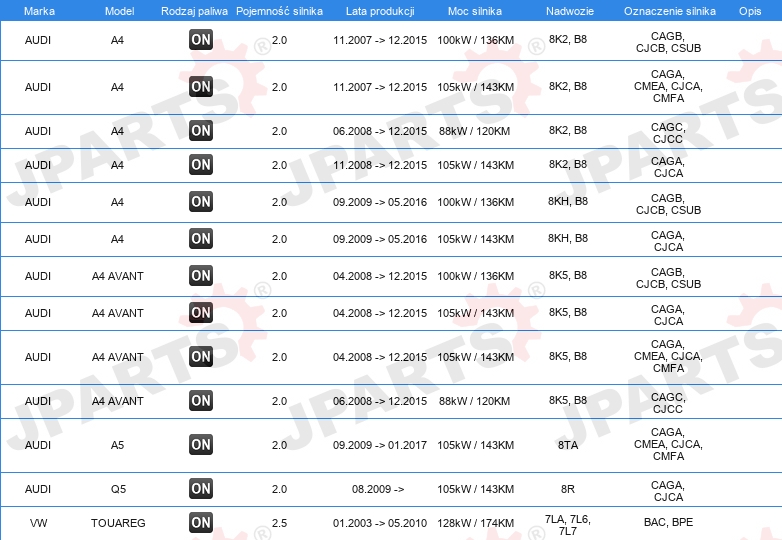The width and height of the screenshot is (782, 540).
Task: Click the 09.2009 -> 01.2017 production years cell
Action: click(x=380, y=445)
